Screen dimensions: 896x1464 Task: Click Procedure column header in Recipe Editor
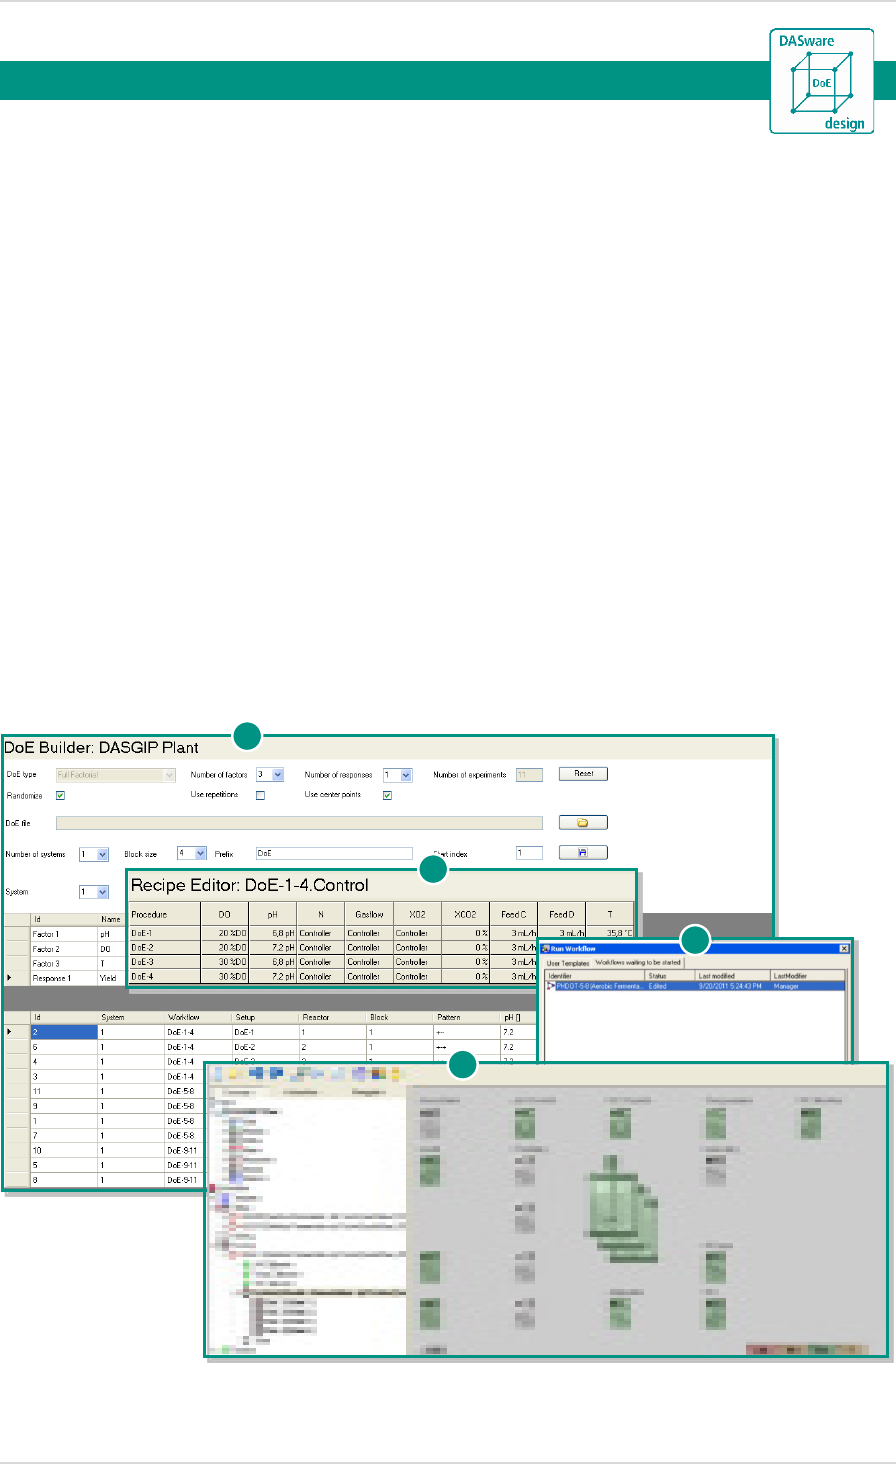(x=164, y=914)
